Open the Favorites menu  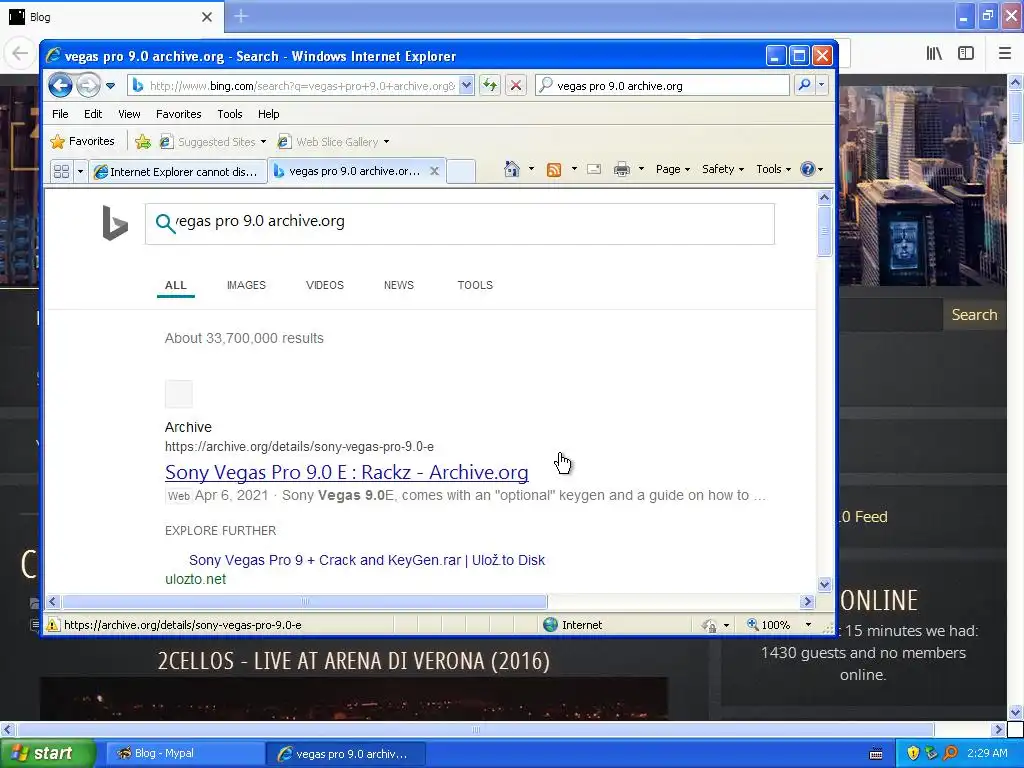point(178,114)
